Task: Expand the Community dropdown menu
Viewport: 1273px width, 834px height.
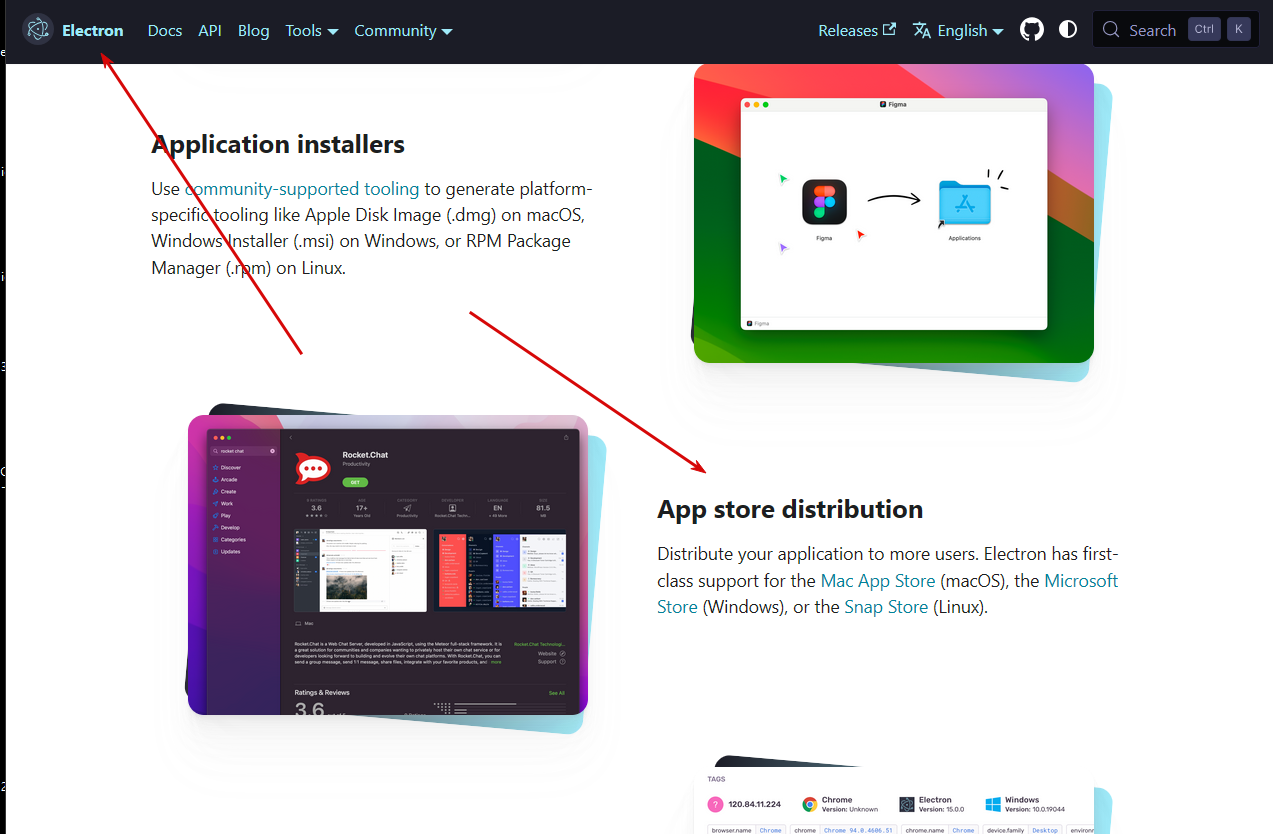Action: pyautogui.click(x=403, y=30)
